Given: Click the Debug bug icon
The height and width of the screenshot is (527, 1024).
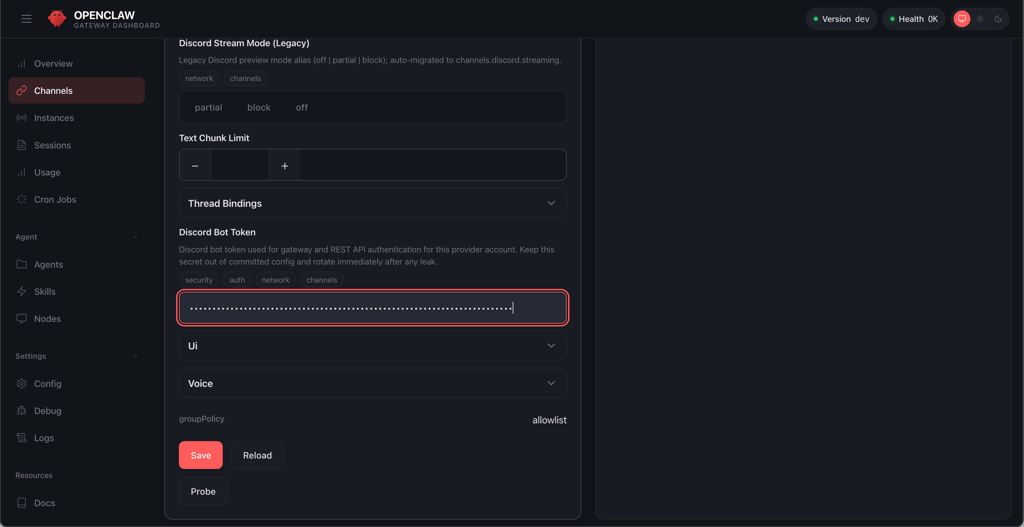Looking at the screenshot, I should pyautogui.click(x=22, y=411).
